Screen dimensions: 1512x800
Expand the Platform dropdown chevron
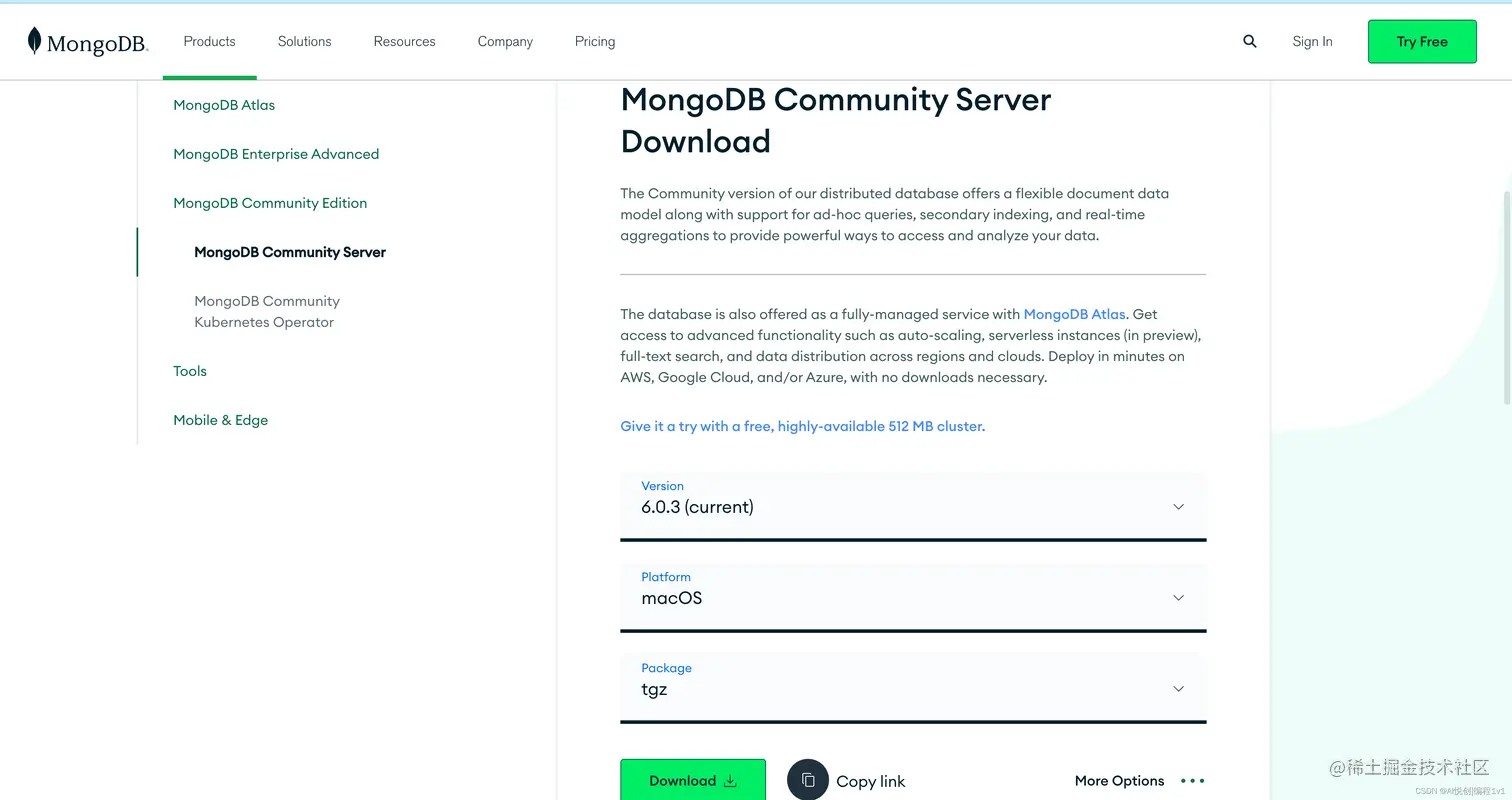coord(1178,598)
